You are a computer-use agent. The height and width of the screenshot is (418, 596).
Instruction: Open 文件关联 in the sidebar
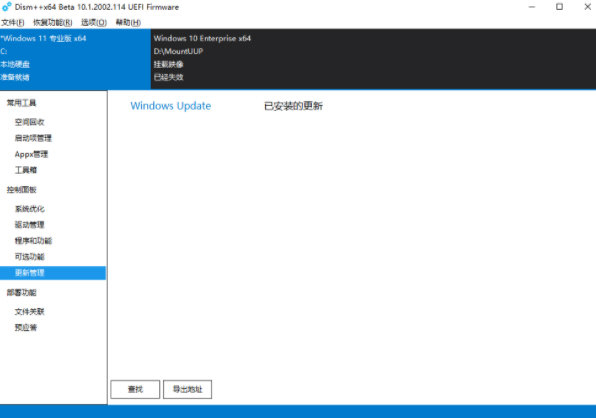30,312
